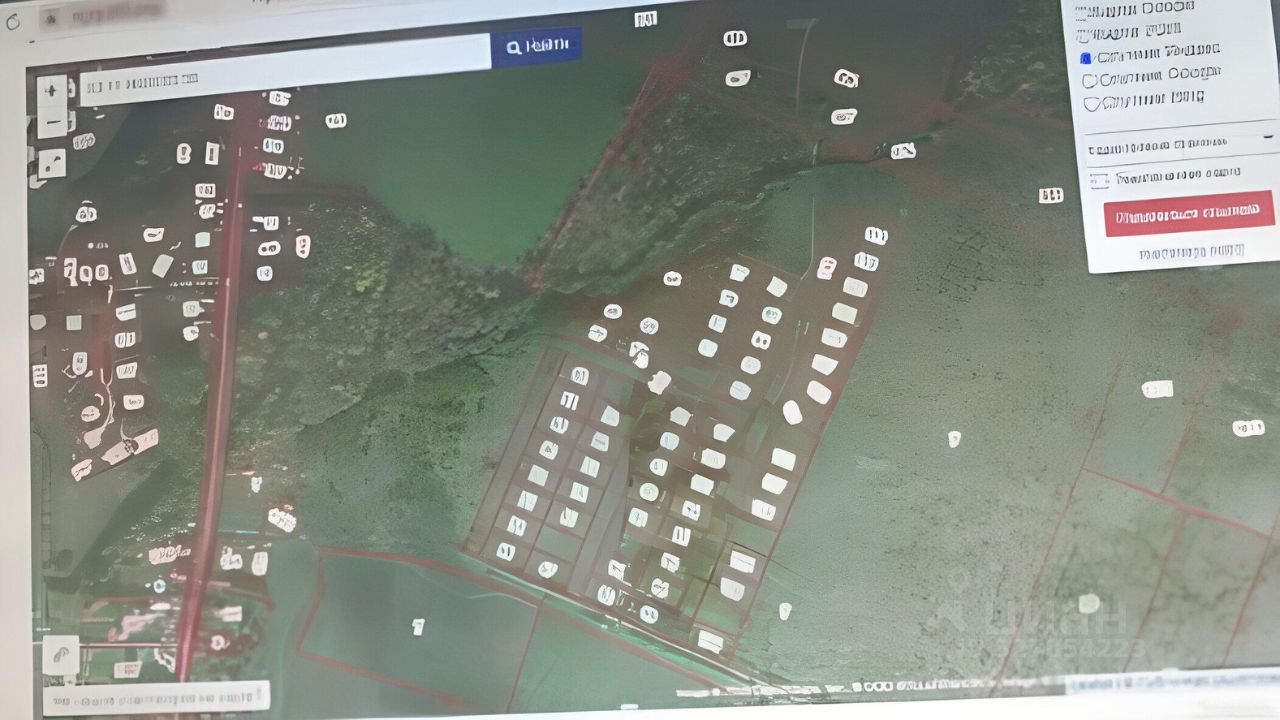The image size is (1280, 720).
Task: Click the map tool button beneath the zoom controls
Action: 52,163
